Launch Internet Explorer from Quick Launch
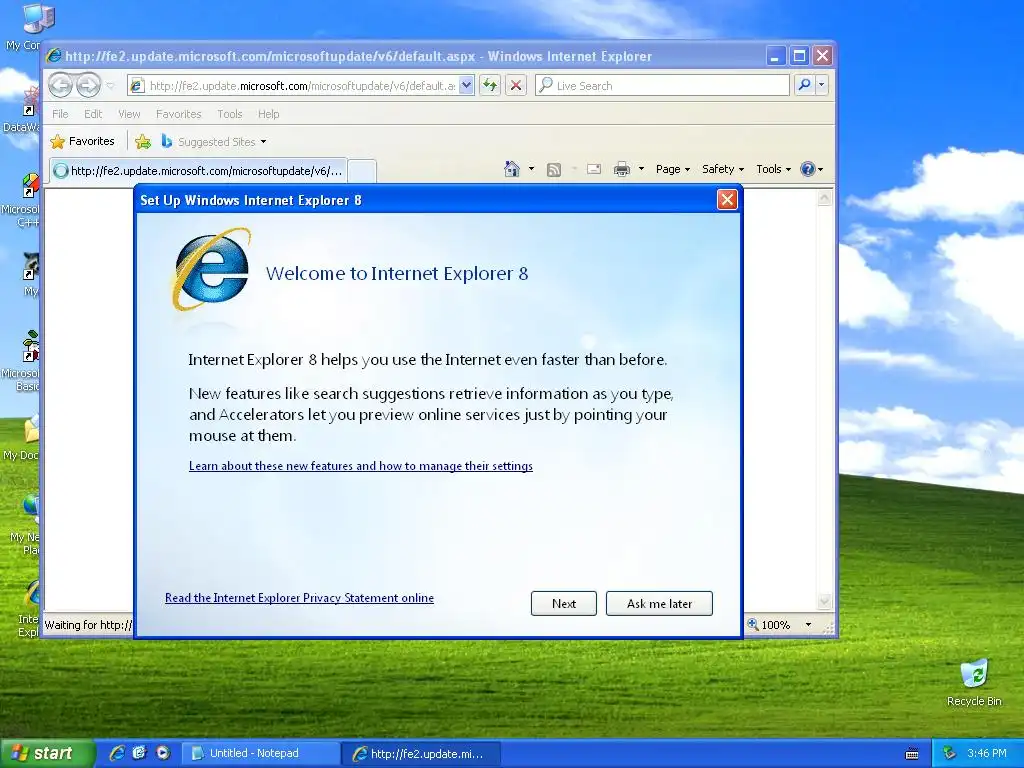 tap(117, 753)
